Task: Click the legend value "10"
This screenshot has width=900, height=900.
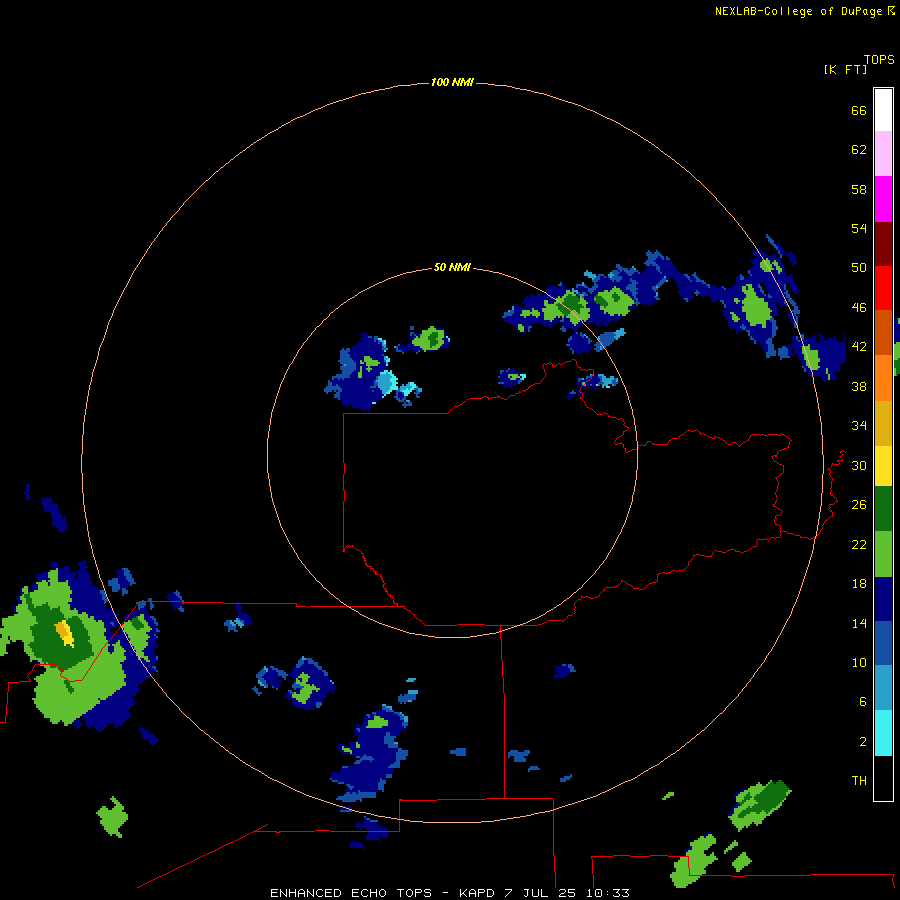Action: (859, 663)
